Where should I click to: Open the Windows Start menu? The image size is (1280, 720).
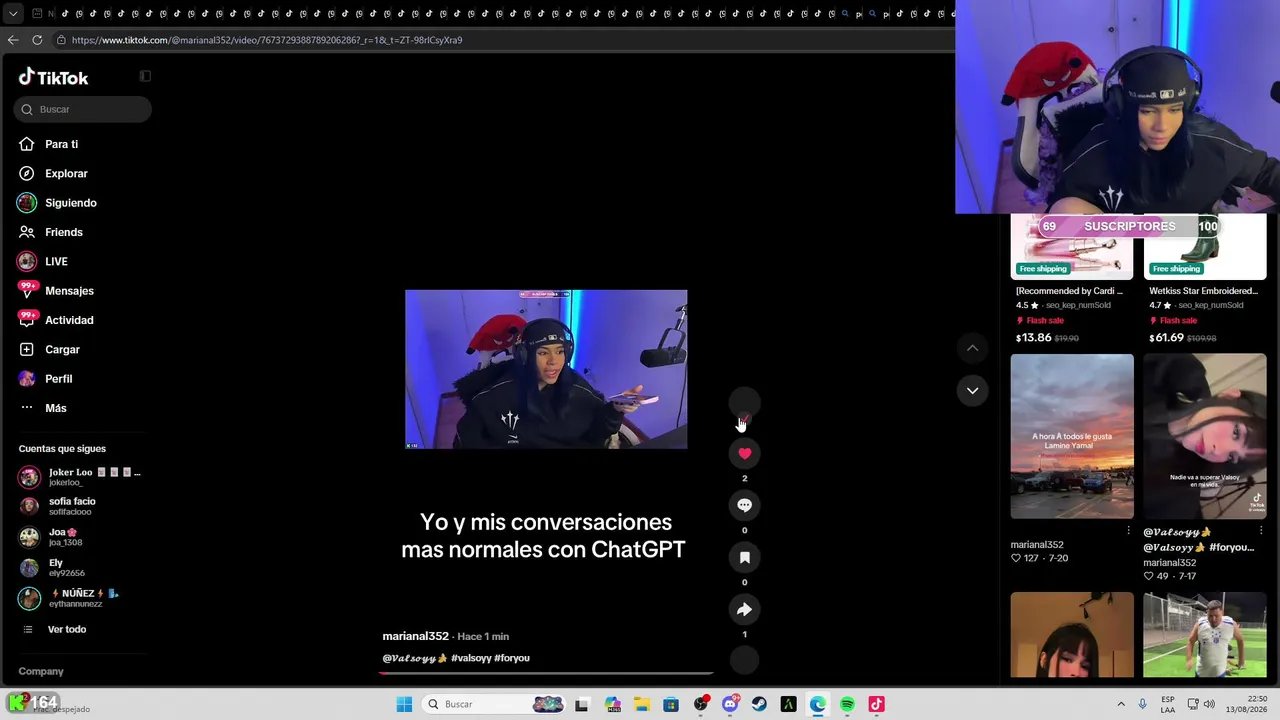click(x=404, y=704)
